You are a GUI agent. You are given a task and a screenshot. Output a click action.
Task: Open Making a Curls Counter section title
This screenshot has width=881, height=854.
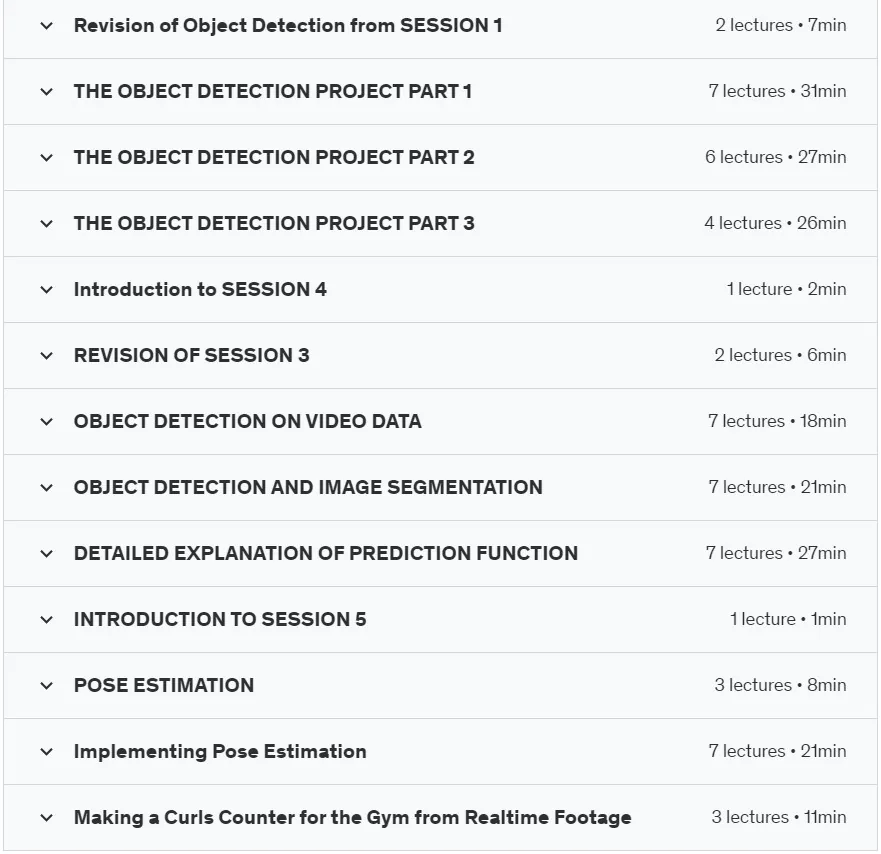click(x=353, y=817)
